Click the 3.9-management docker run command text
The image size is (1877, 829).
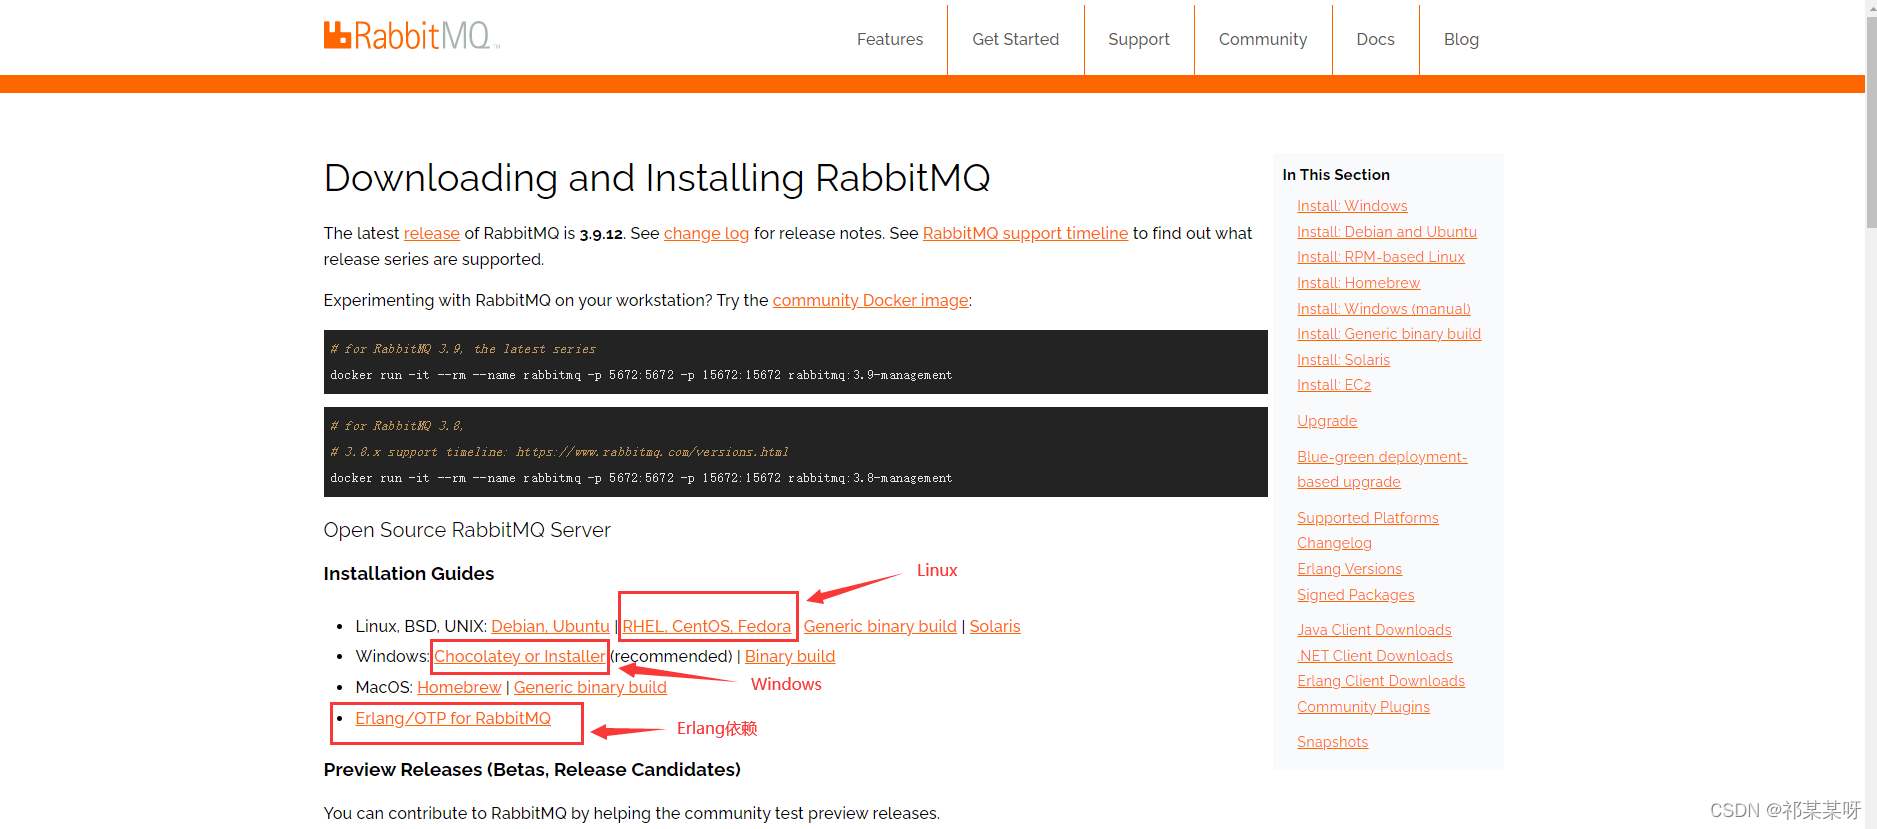click(641, 375)
